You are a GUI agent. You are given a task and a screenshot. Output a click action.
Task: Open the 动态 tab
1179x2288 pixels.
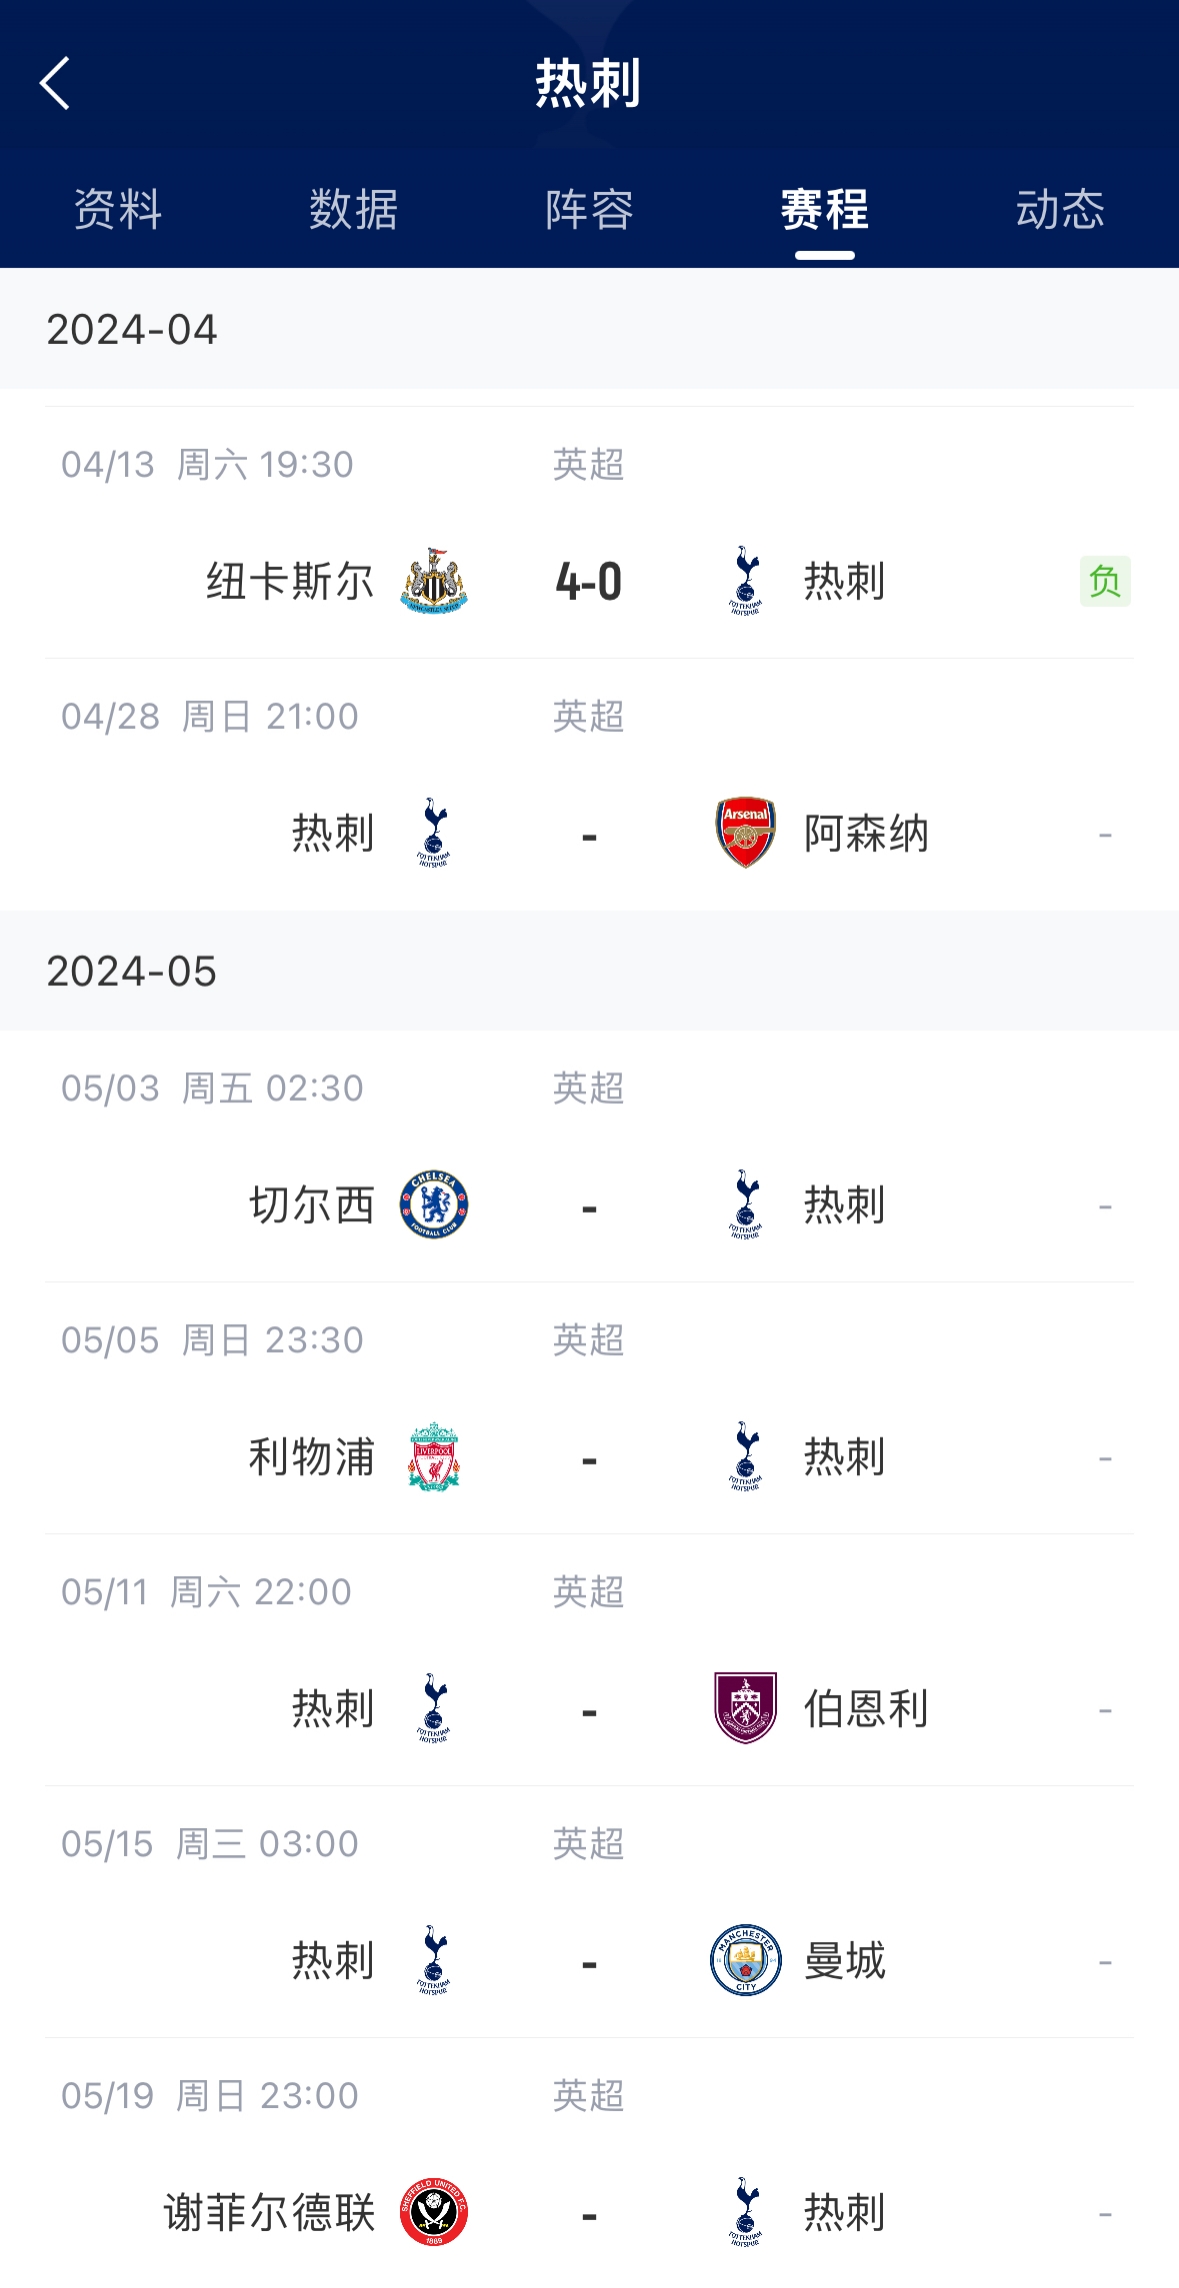click(x=1060, y=210)
